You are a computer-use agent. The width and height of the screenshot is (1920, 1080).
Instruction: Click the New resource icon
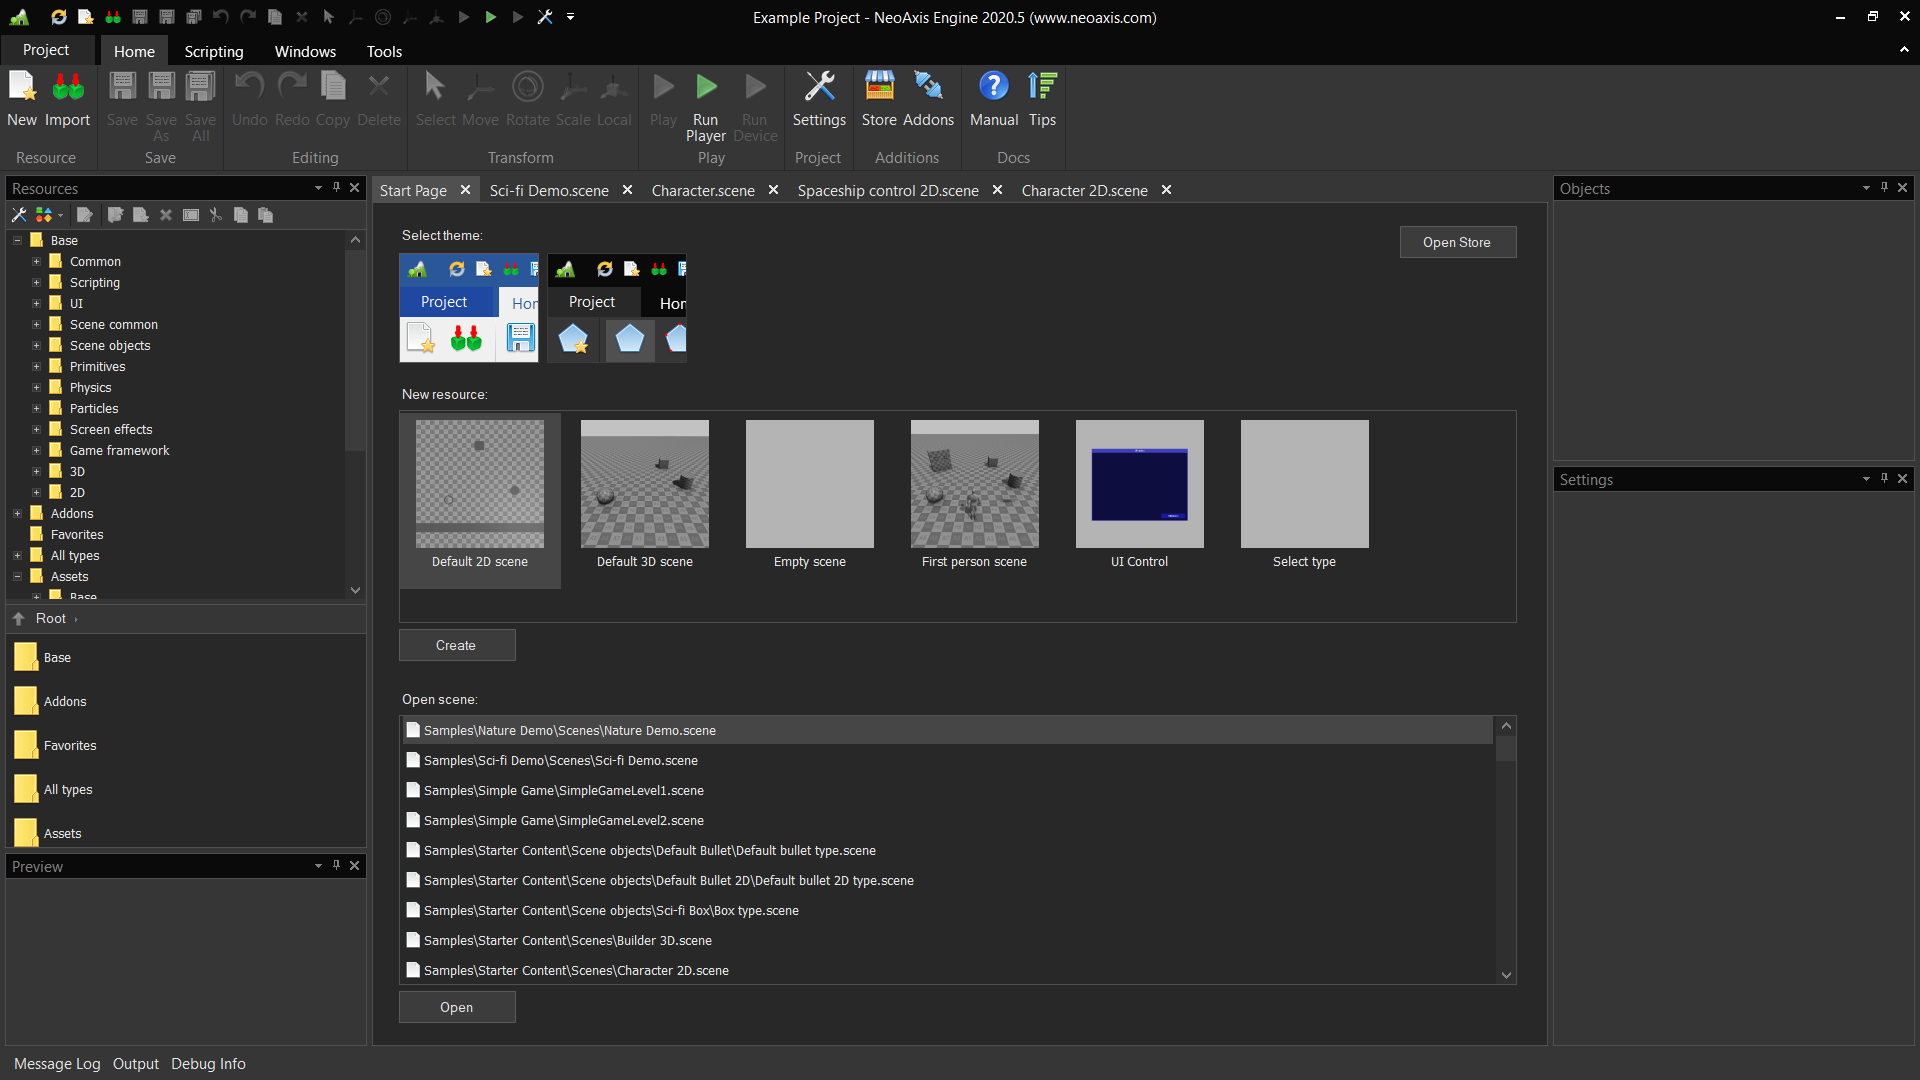(22, 88)
